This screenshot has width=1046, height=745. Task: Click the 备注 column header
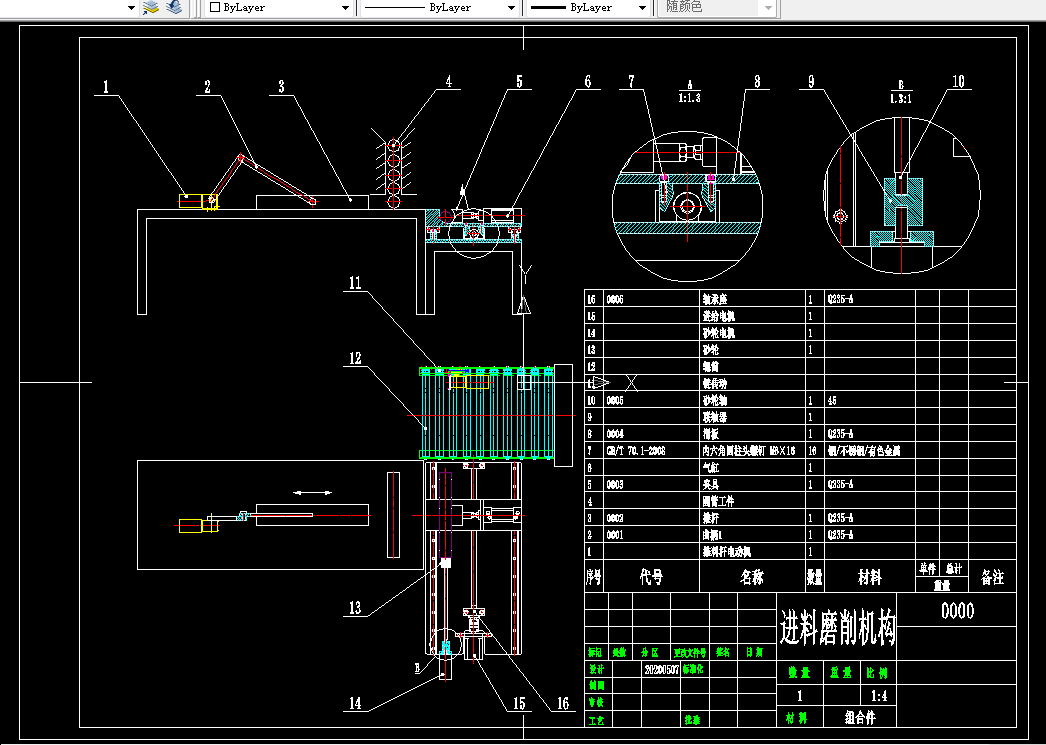[992, 577]
